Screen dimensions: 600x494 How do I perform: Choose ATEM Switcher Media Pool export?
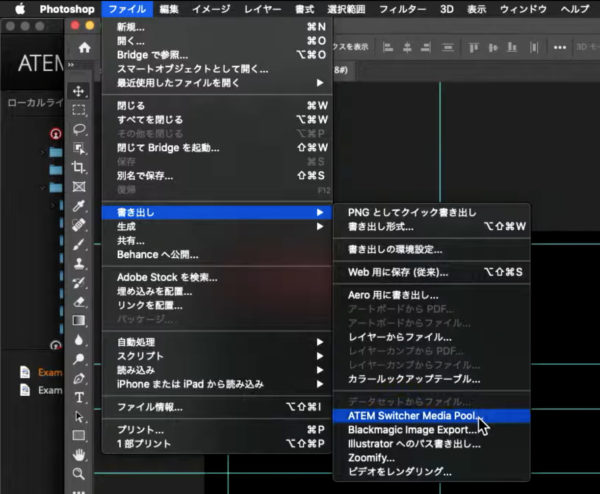click(432, 416)
